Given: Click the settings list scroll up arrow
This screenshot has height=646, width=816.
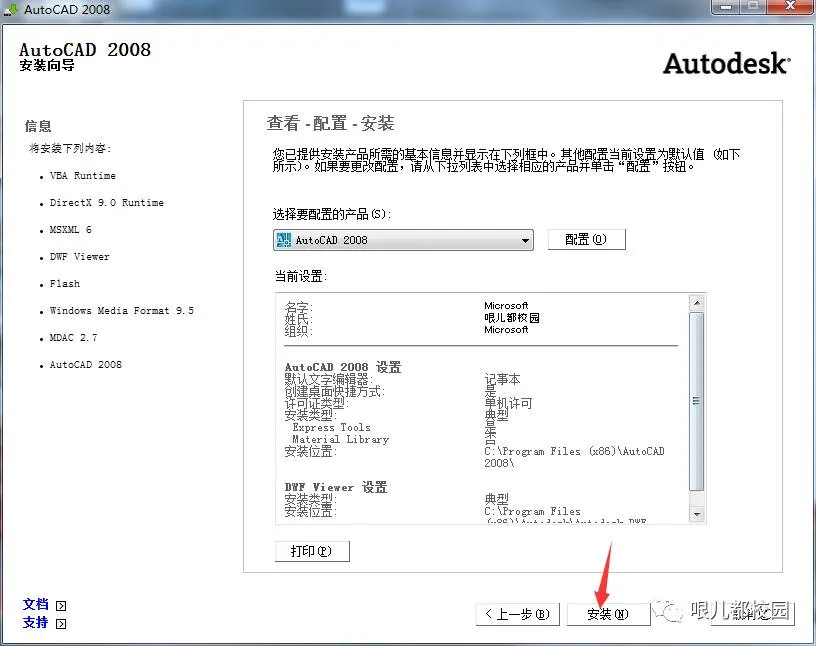Looking at the screenshot, I should pyautogui.click(x=697, y=302).
